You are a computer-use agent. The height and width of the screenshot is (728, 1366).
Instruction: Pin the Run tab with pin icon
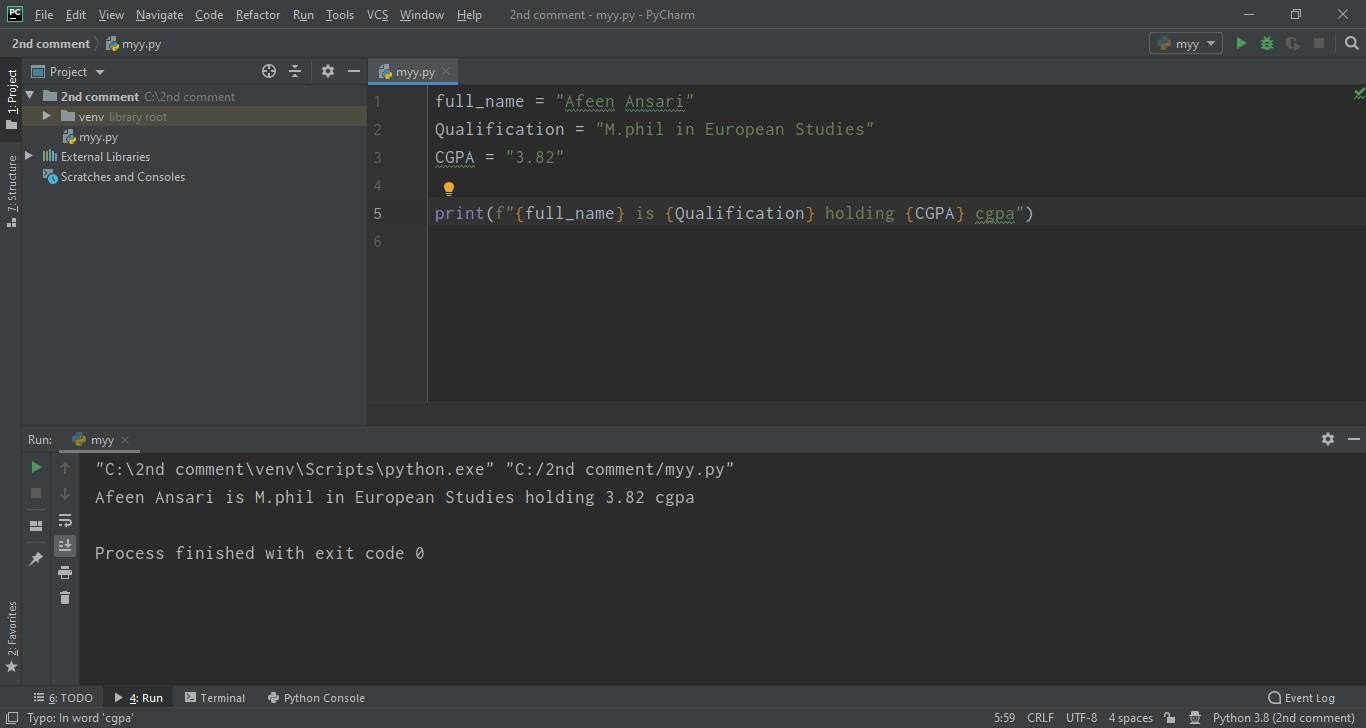36,558
